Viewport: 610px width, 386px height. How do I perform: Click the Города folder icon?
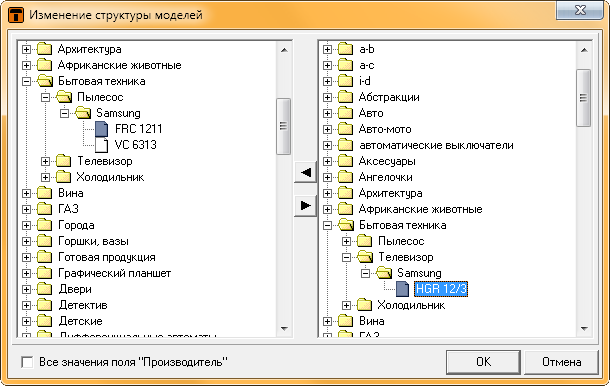point(44,225)
